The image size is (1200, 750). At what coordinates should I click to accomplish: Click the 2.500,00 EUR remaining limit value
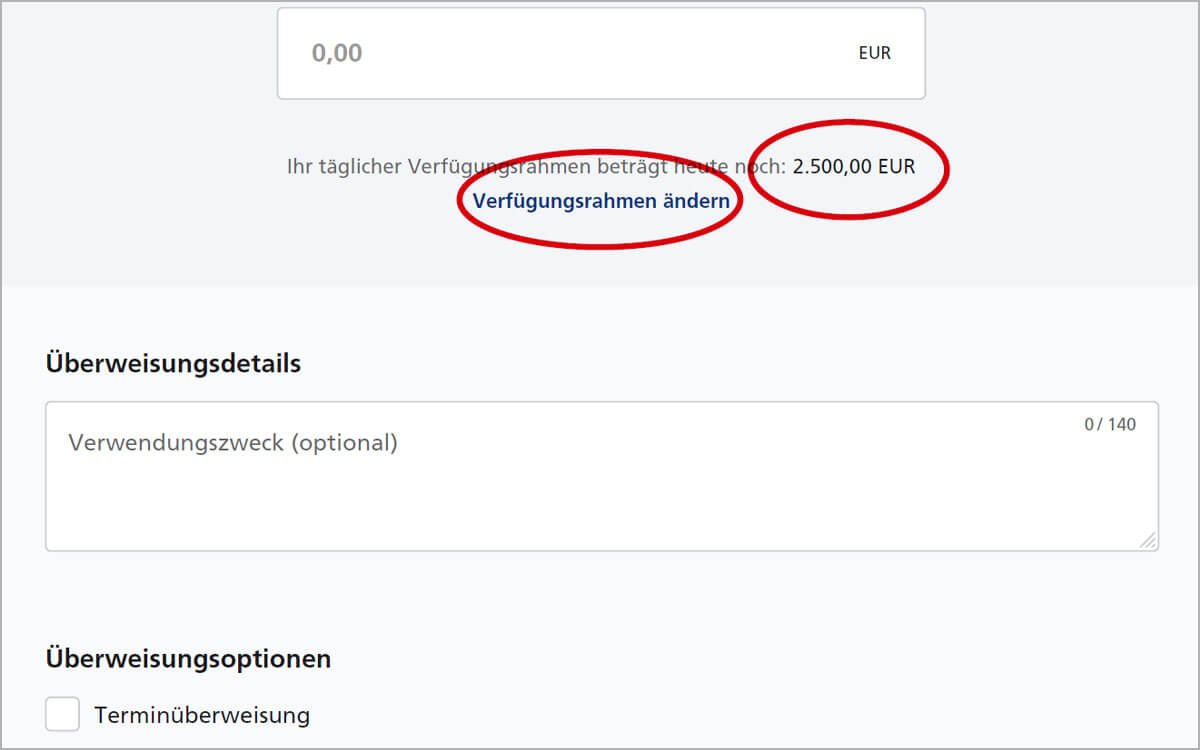(x=854, y=166)
